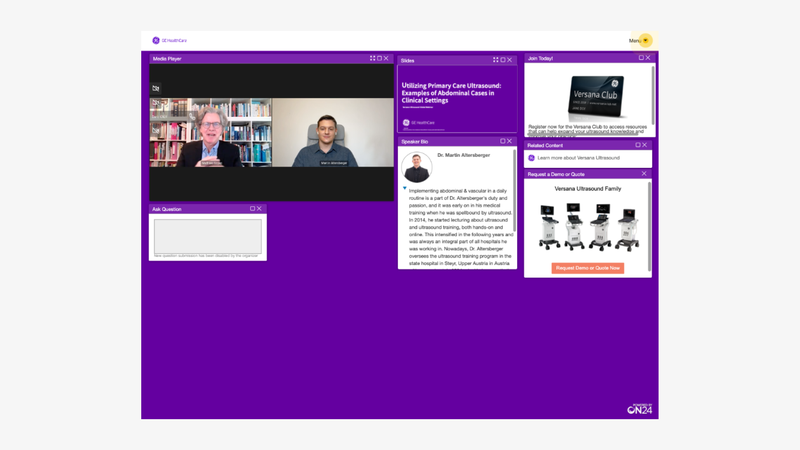Select the Speaker Bio panel title
Viewport: 800px width, 450px height.
point(414,141)
